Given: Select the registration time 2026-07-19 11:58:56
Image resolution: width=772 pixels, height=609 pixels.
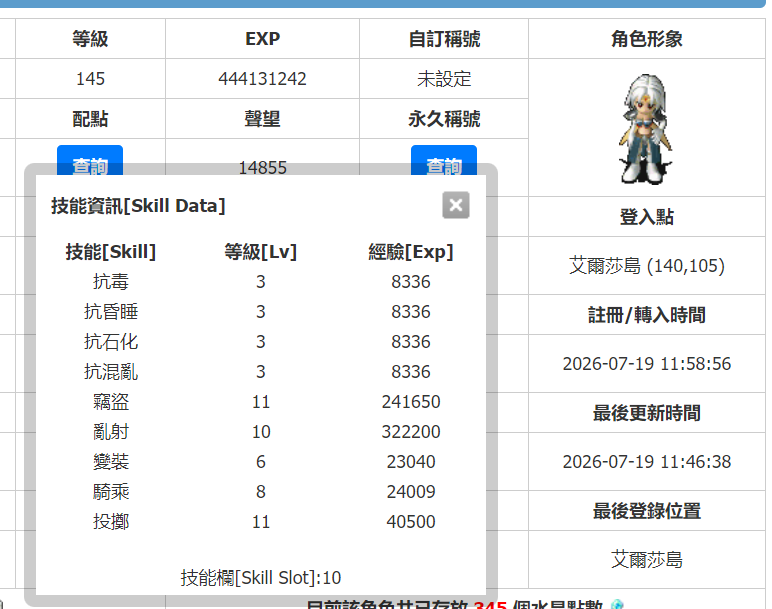Looking at the screenshot, I should (x=646, y=364).
